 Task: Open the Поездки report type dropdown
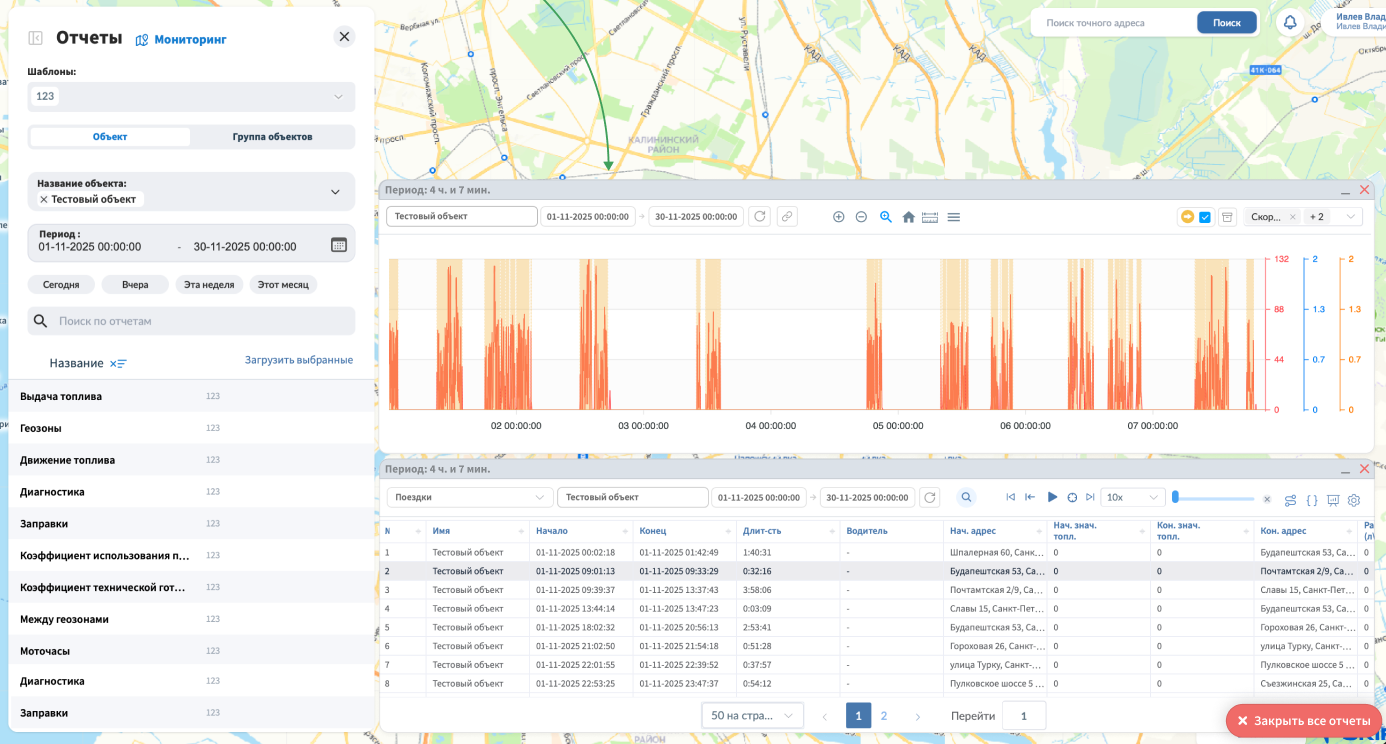click(470, 497)
